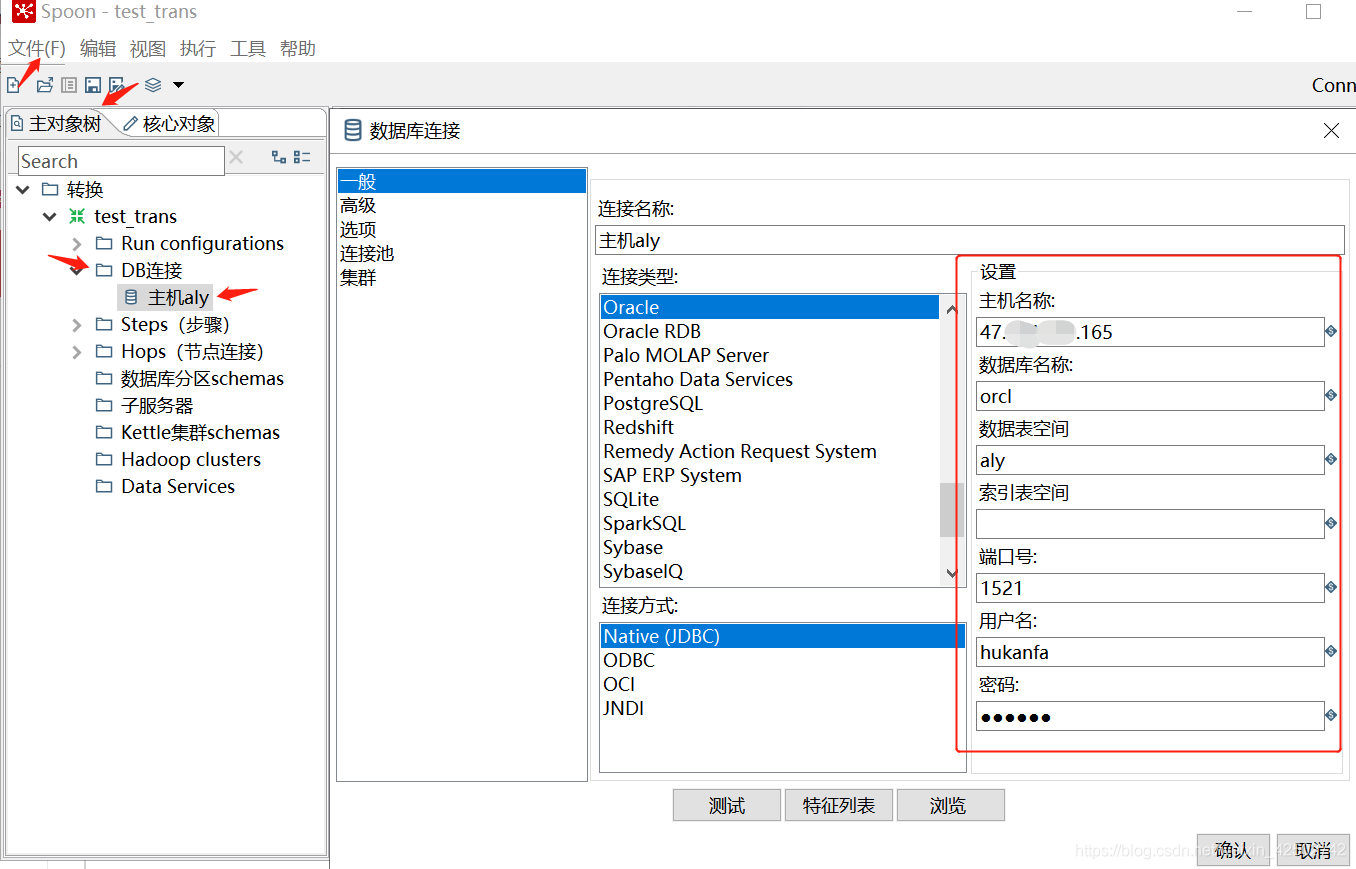Expand the Run configurations folder
The image size is (1356, 869).
[x=76, y=244]
